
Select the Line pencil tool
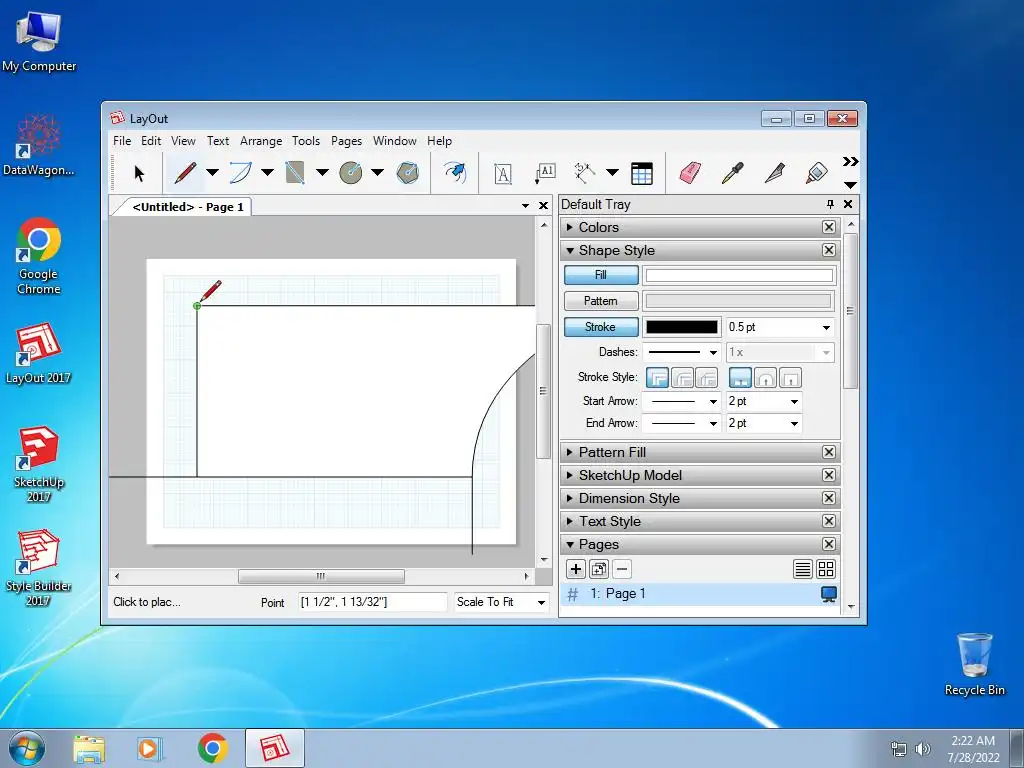pos(185,173)
